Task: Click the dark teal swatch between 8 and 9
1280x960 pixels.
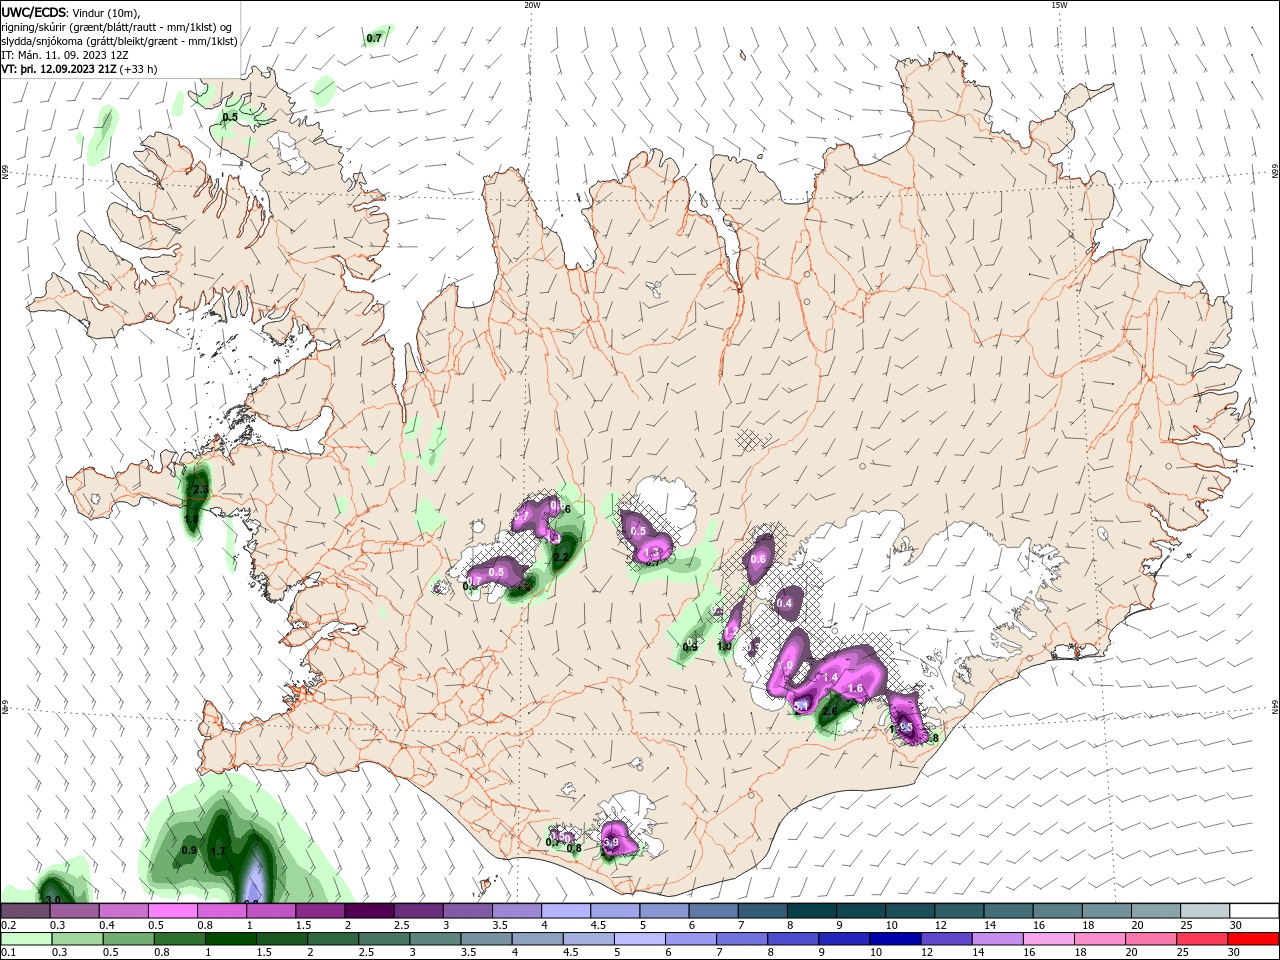Action: [811, 911]
